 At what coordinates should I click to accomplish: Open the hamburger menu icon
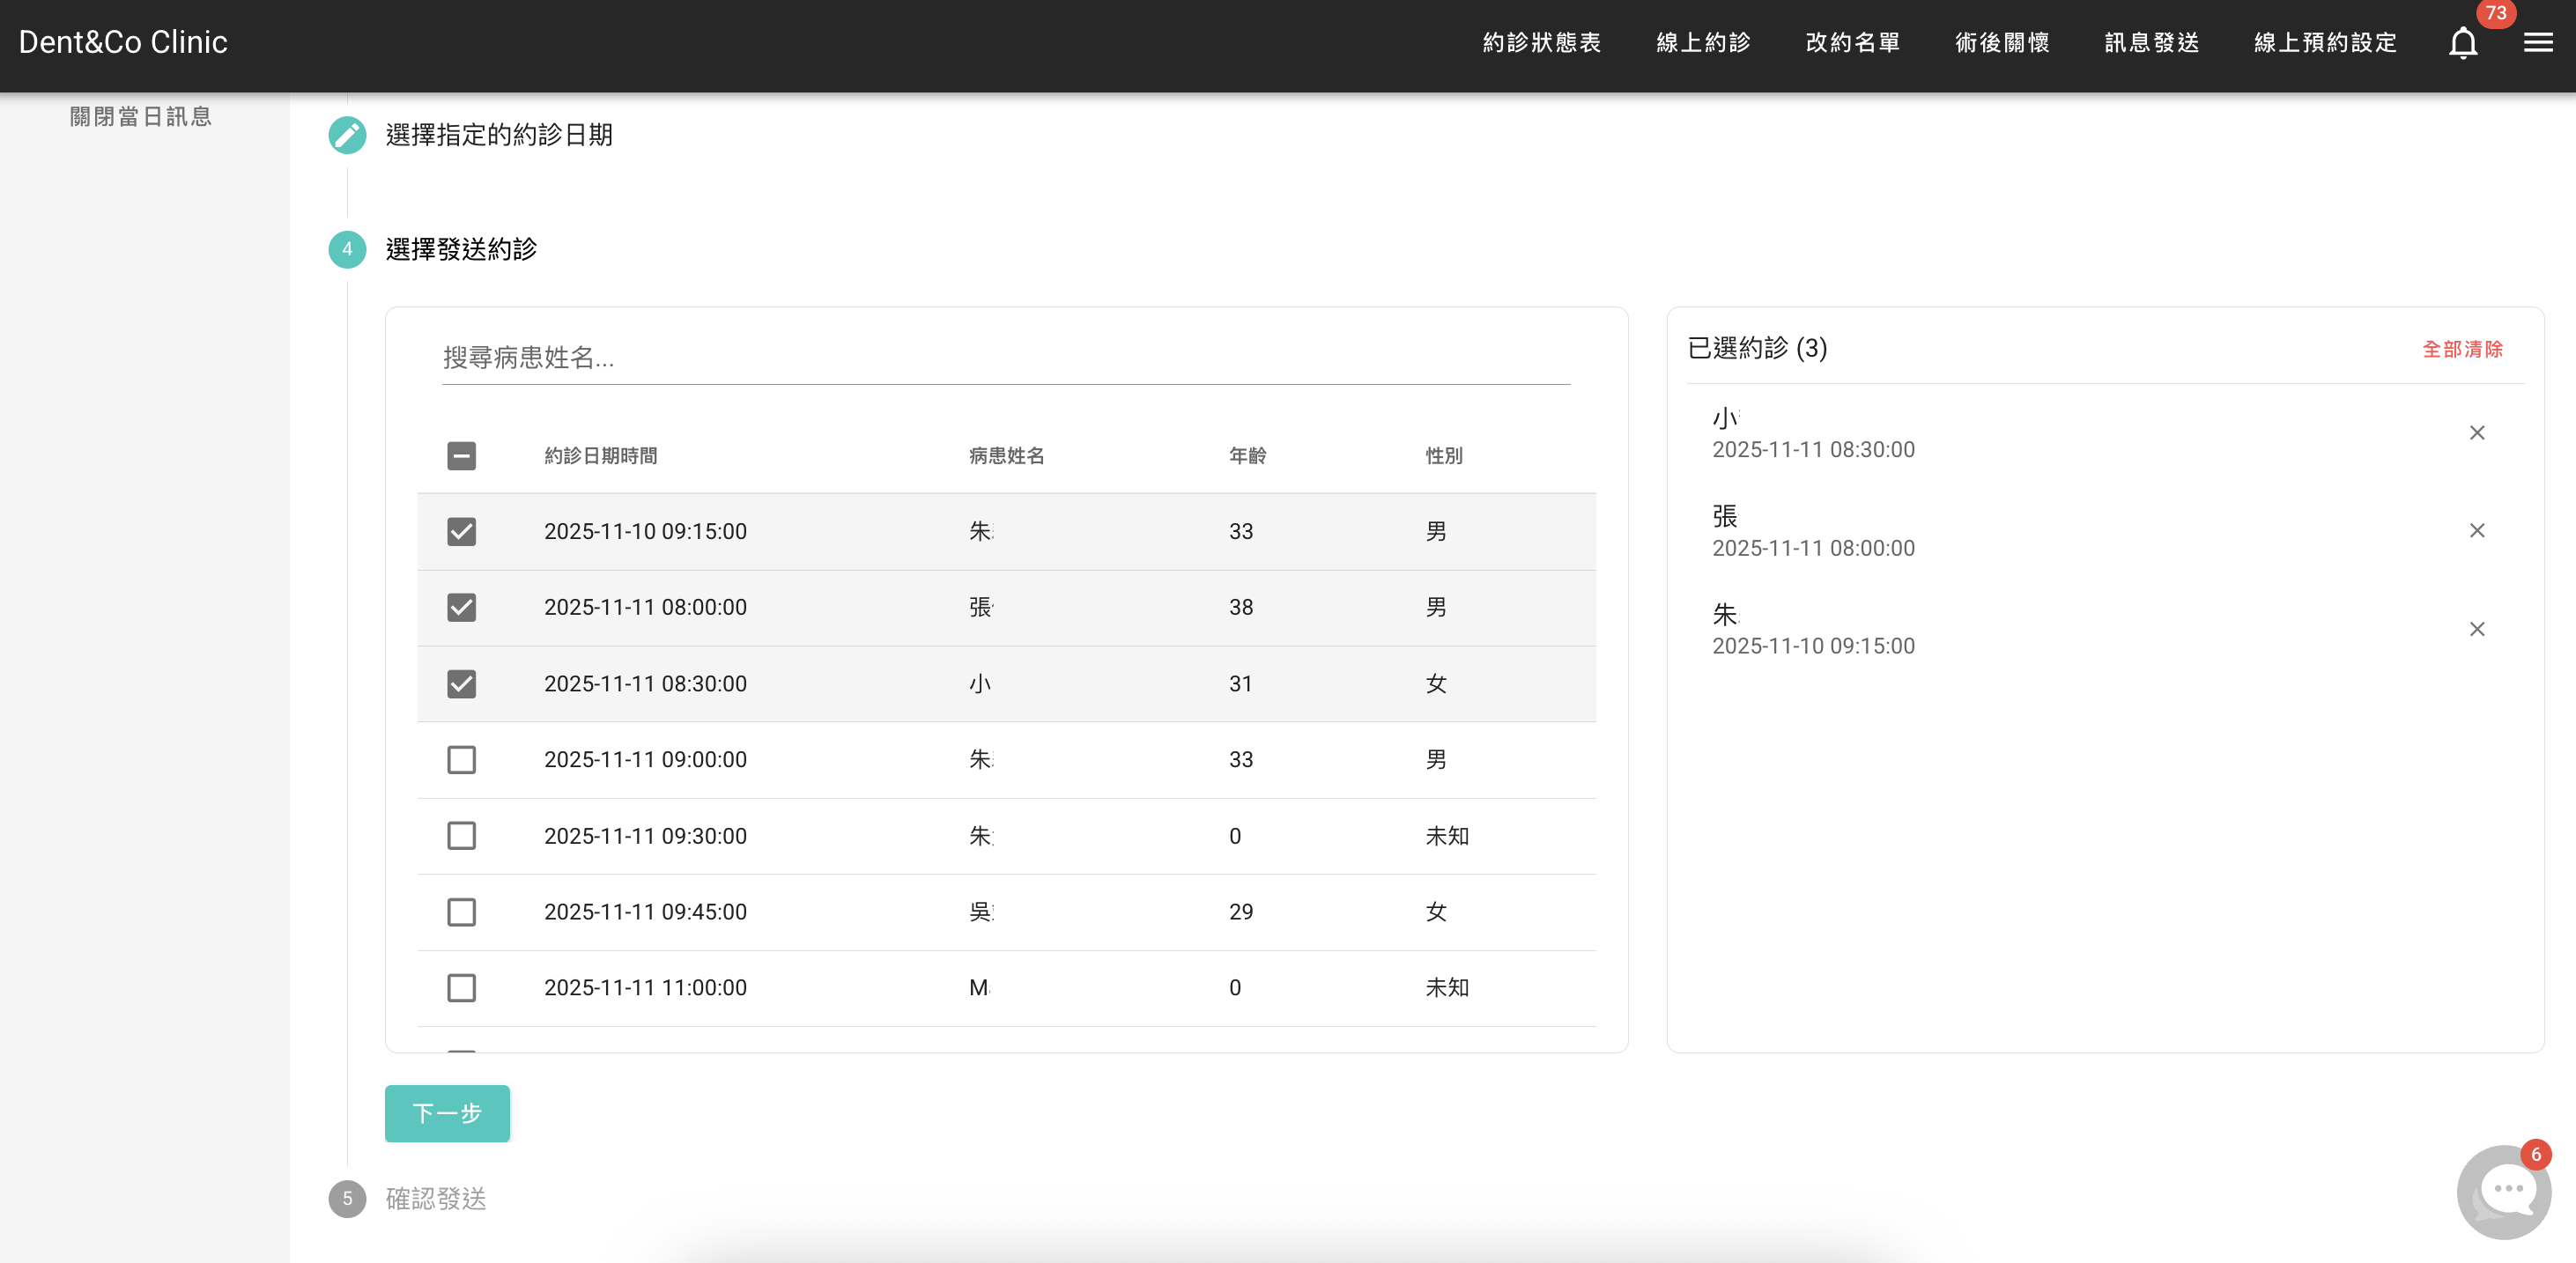2537,43
